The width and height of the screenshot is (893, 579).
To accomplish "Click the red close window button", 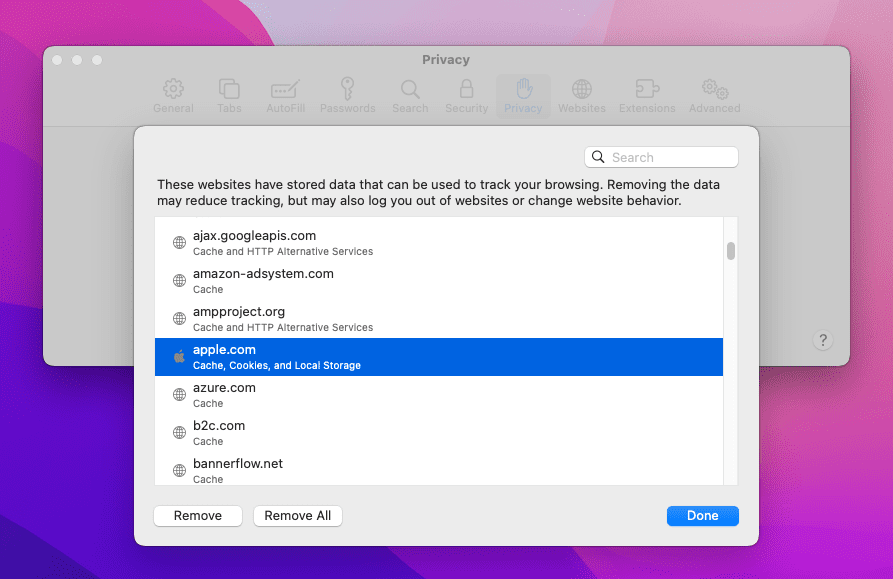I will click(57, 60).
